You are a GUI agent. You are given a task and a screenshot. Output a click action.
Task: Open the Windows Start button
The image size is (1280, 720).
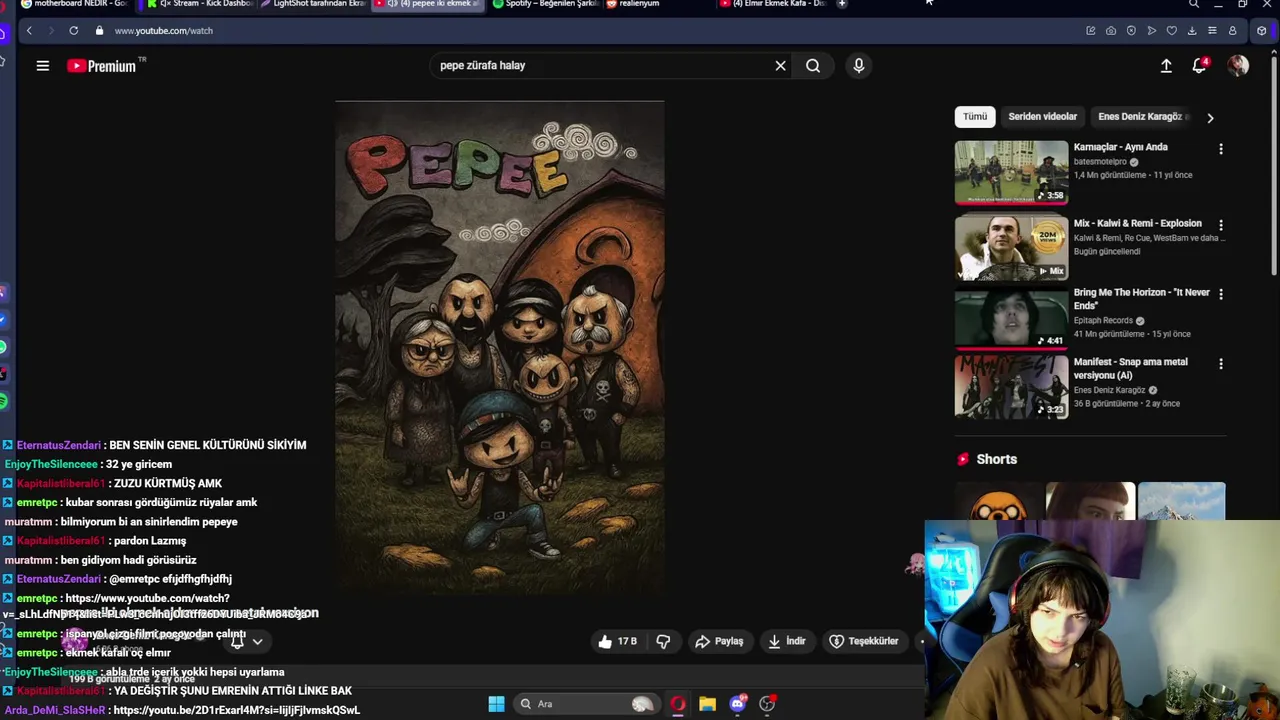[496, 704]
